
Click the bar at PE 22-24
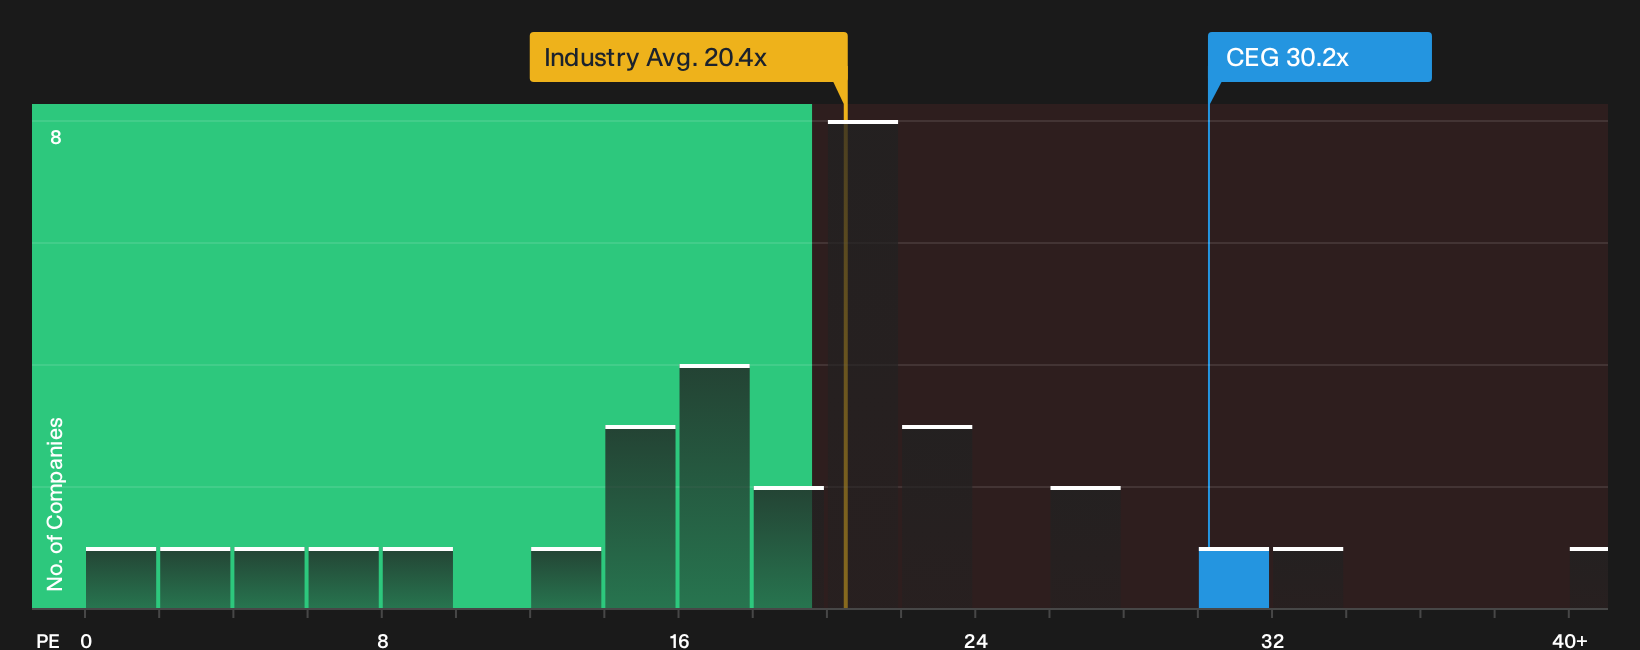pyautogui.click(x=937, y=517)
